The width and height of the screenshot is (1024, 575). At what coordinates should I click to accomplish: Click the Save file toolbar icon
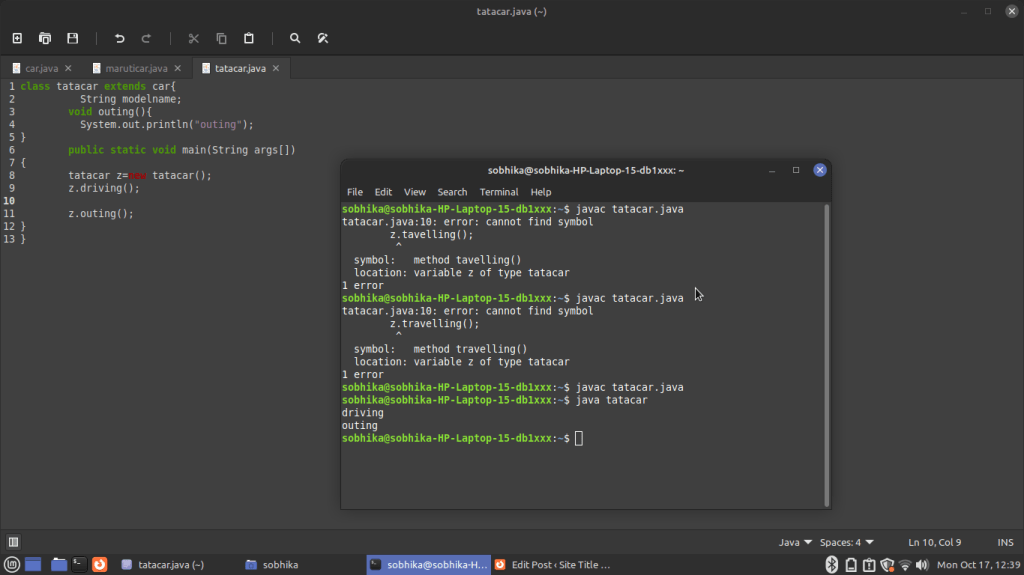(73, 38)
